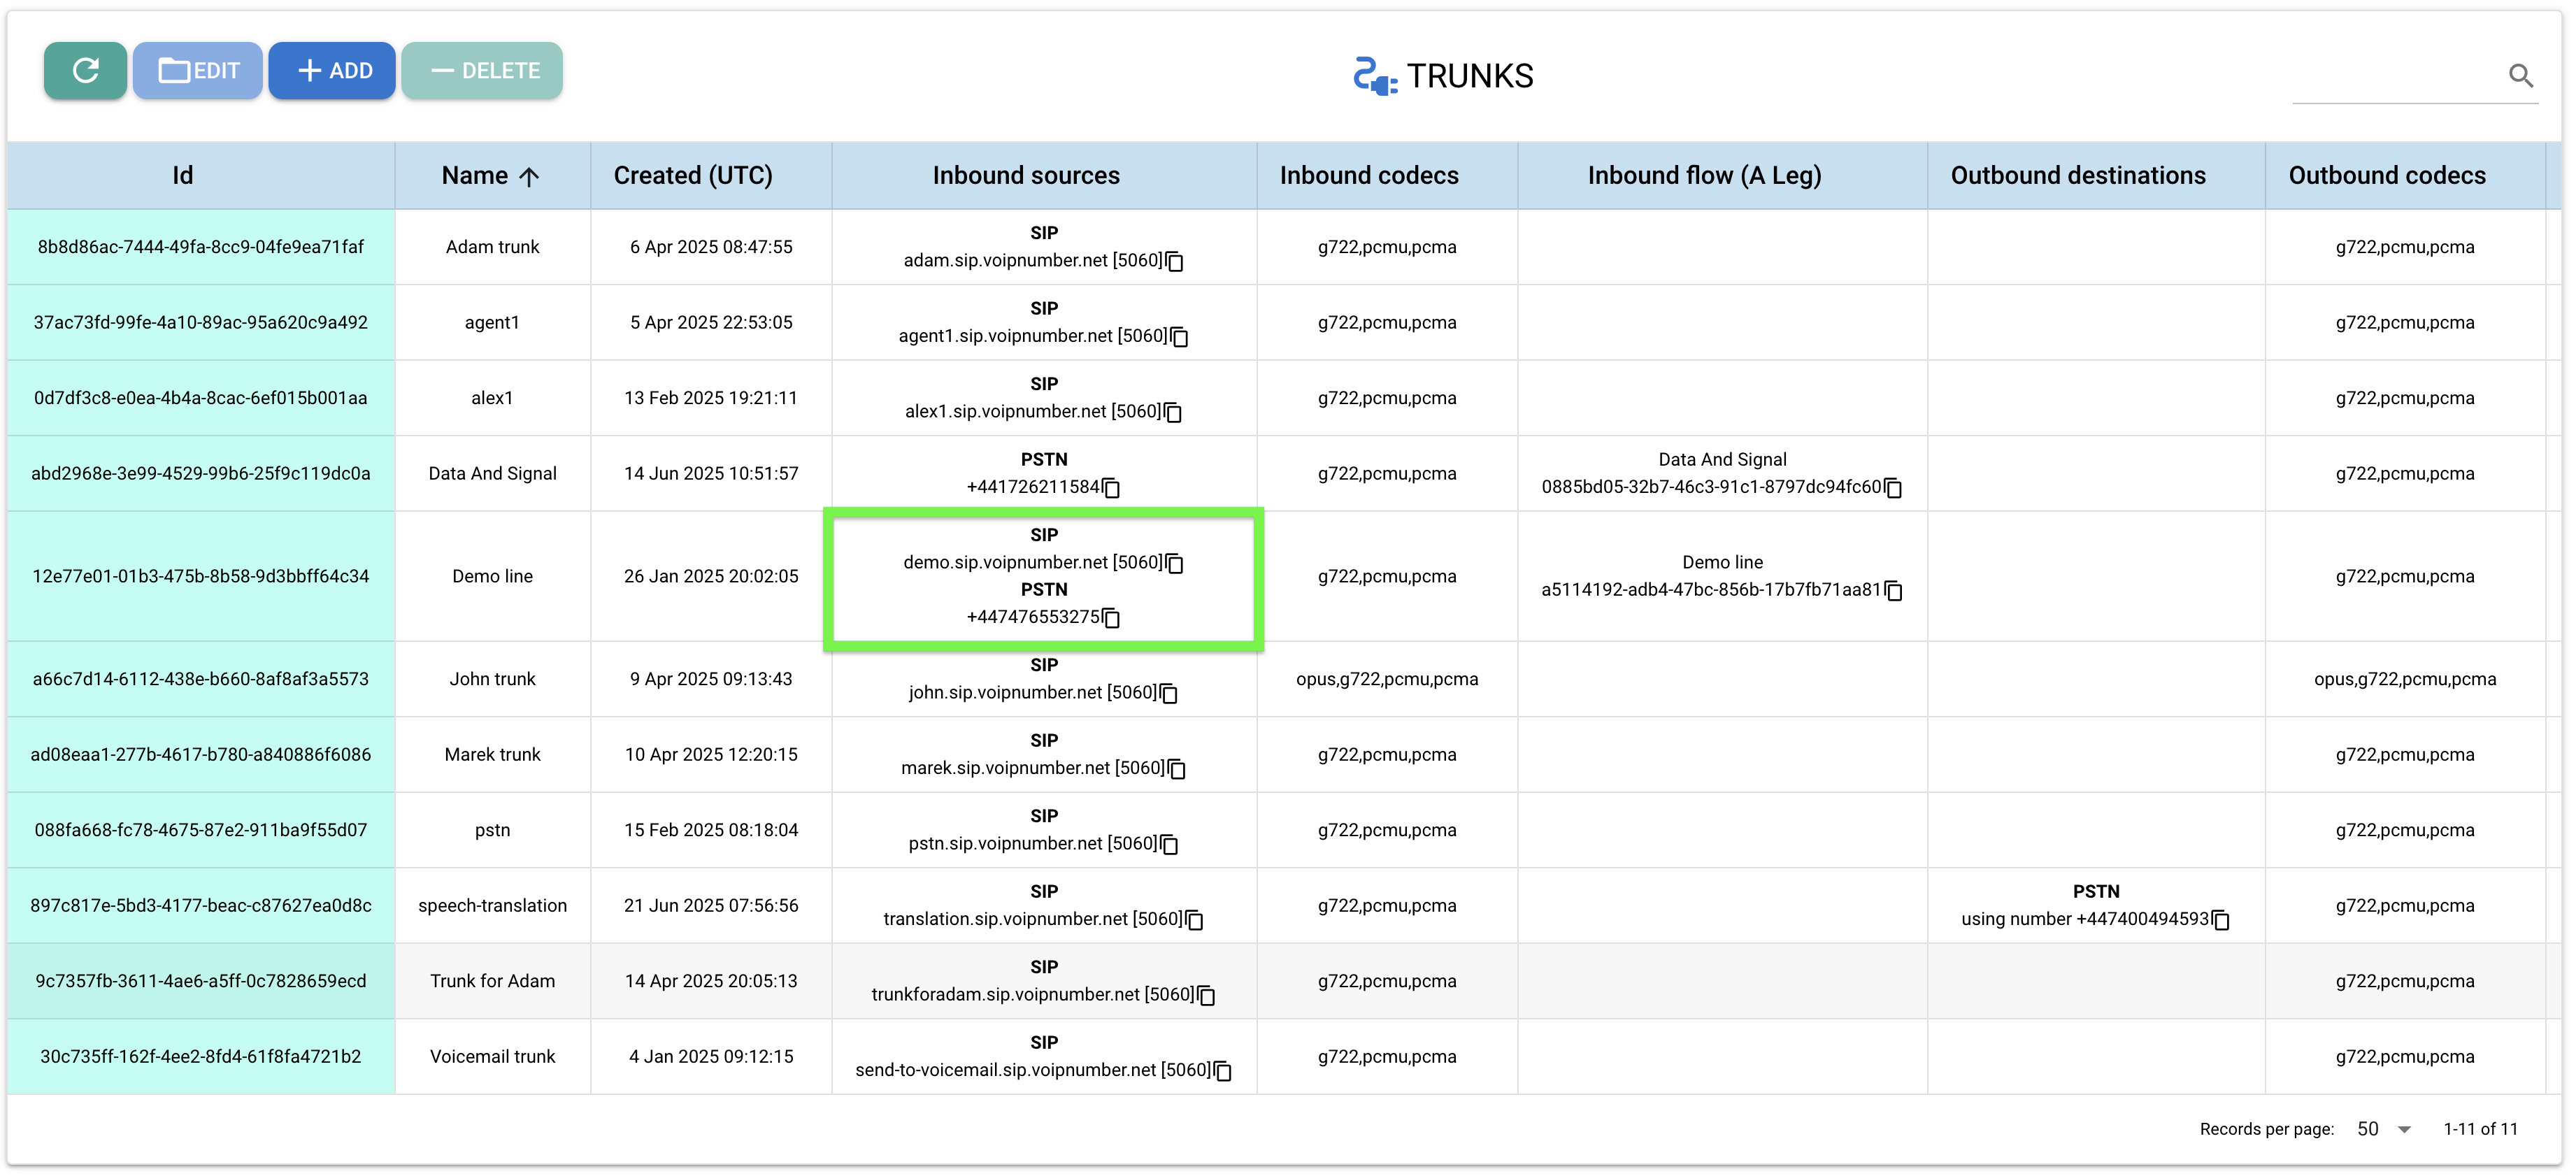Viewport: 2576px width, 1176px height.
Task: Copy speech-translation outbound number +447400494593
Action: 2221,920
